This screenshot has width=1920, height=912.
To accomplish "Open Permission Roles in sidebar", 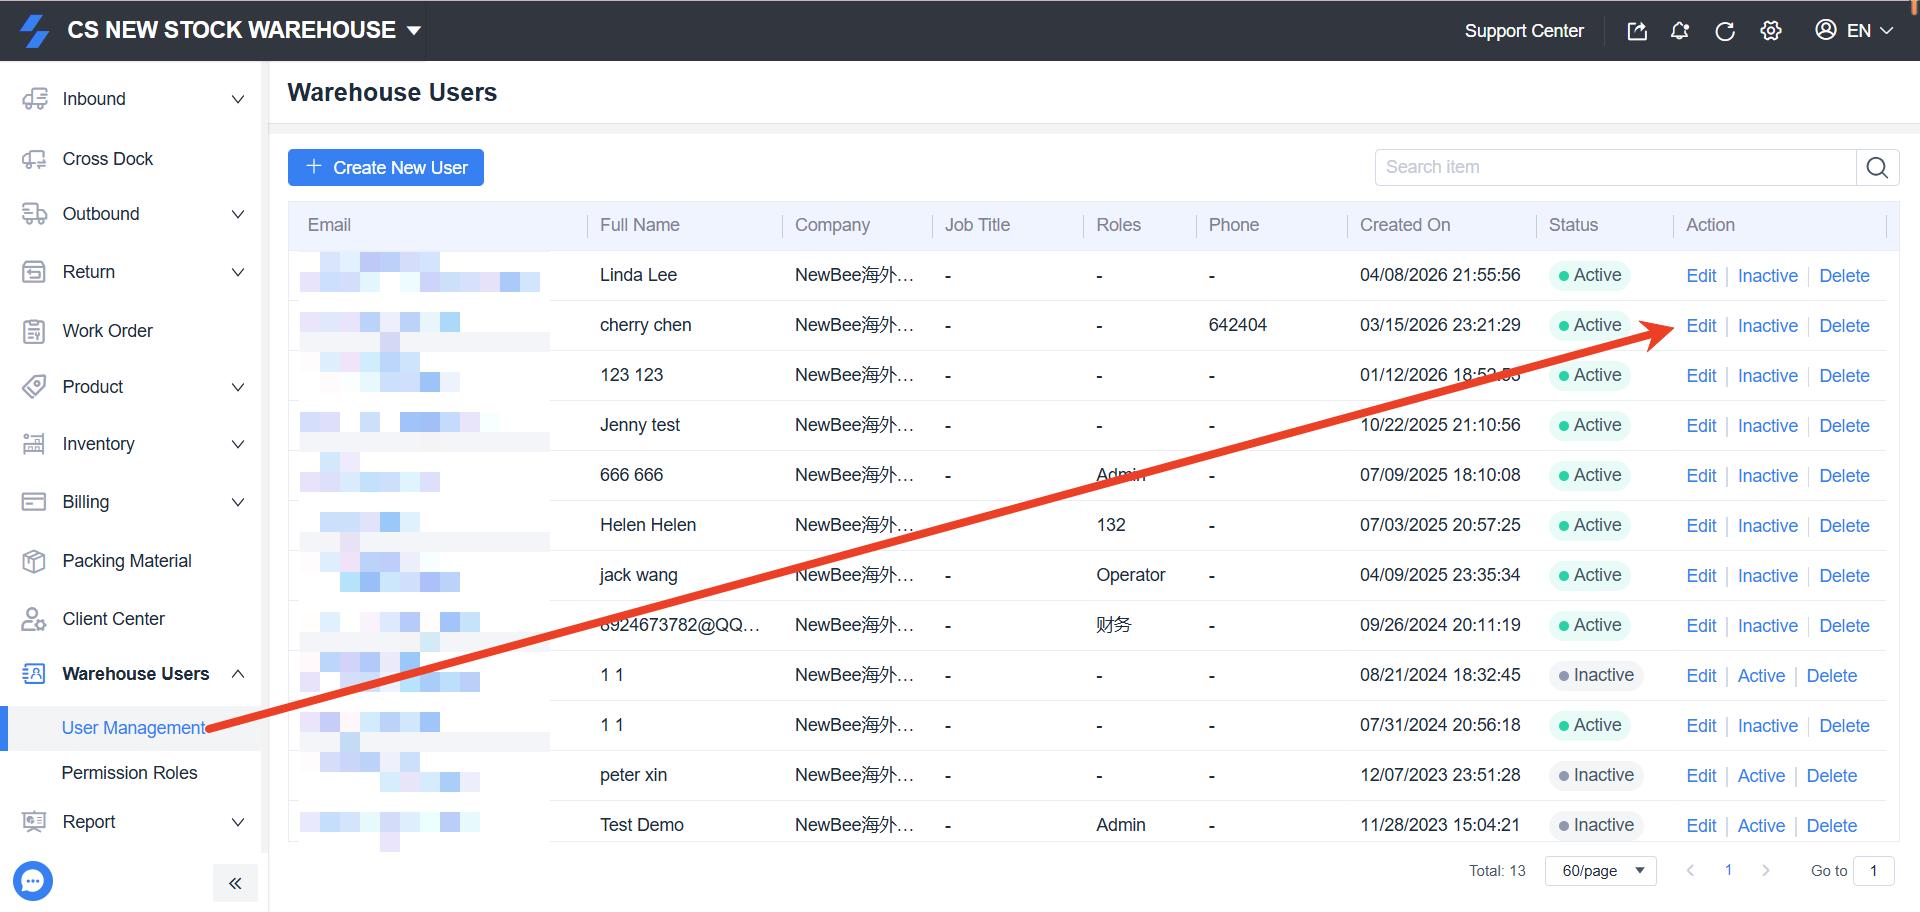I will pyautogui.click(x=129, y=773).
